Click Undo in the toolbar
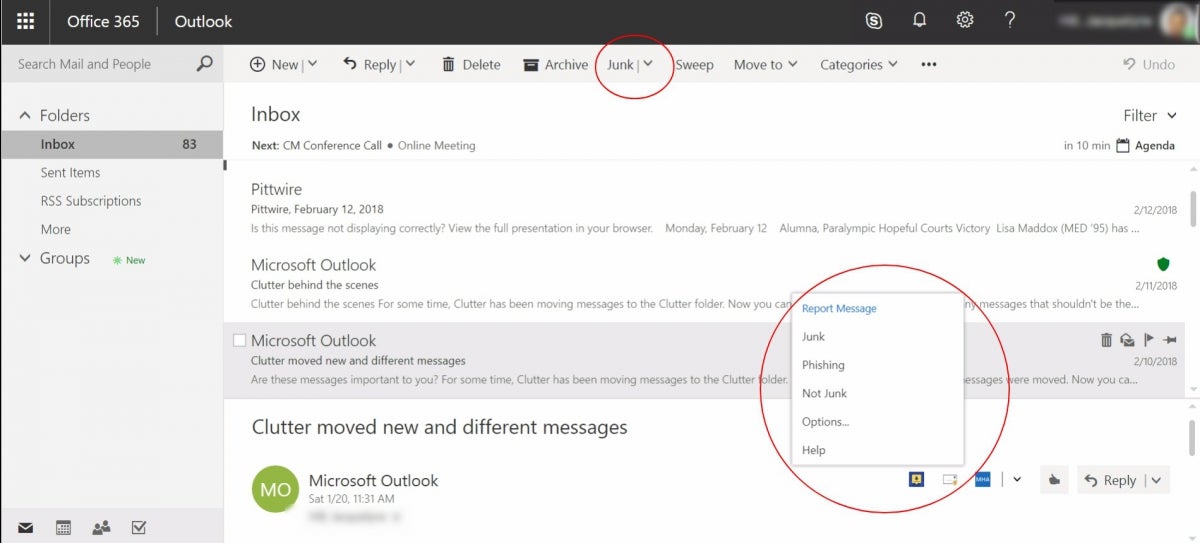The height and width of the screenshot is (543, 1200). [1149, 64]
